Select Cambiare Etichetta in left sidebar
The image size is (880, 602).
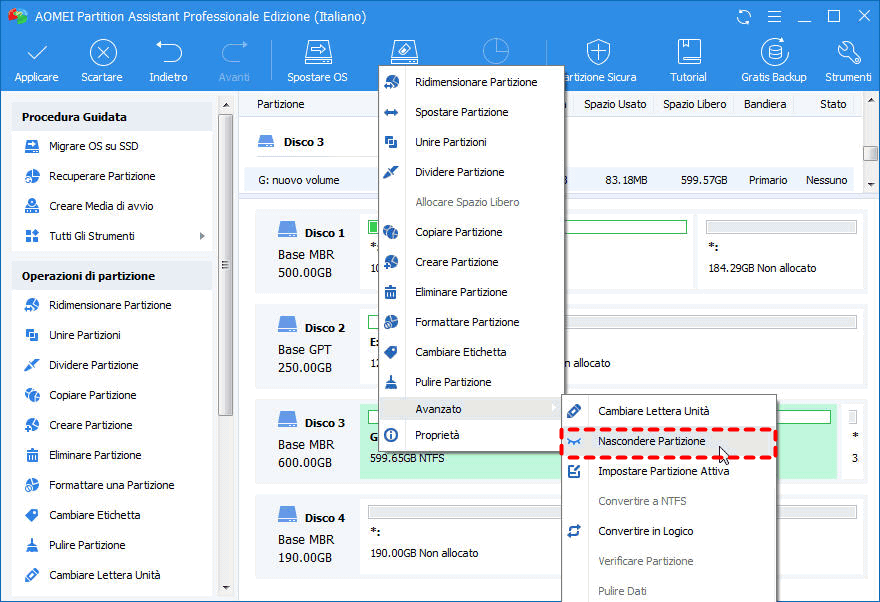tap(94, 515)
